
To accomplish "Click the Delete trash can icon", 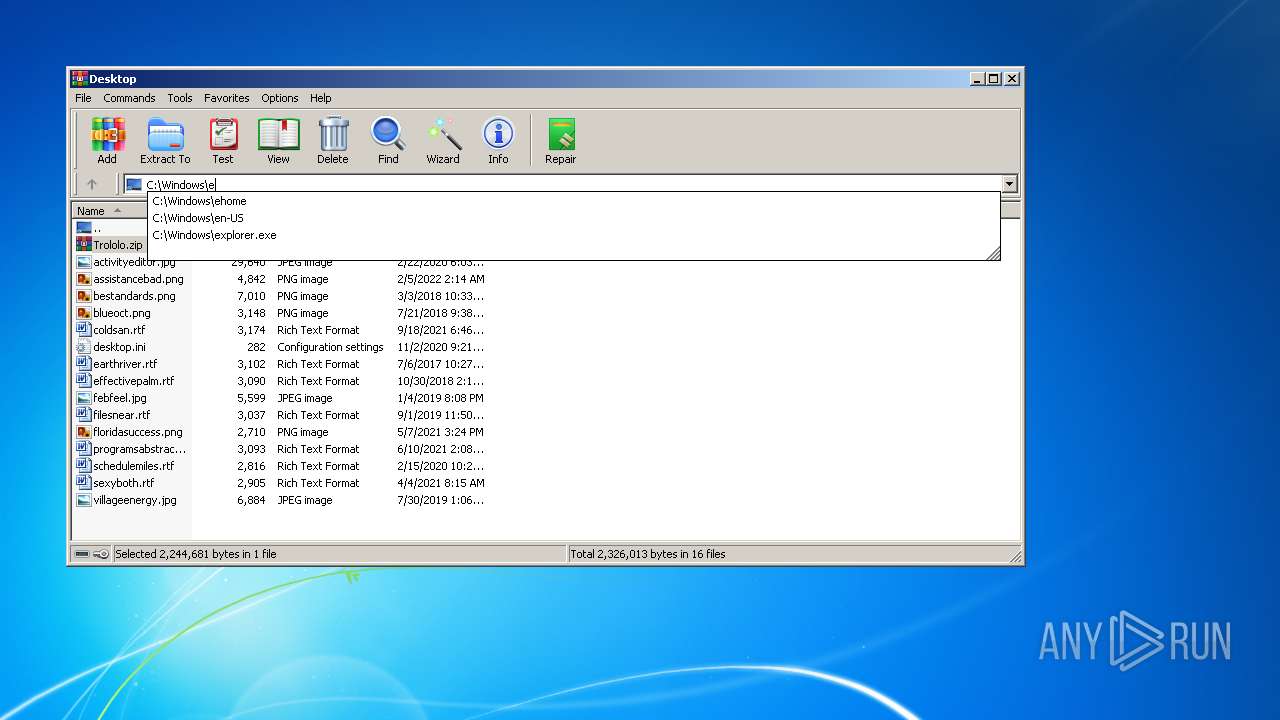I will point(333,140).
